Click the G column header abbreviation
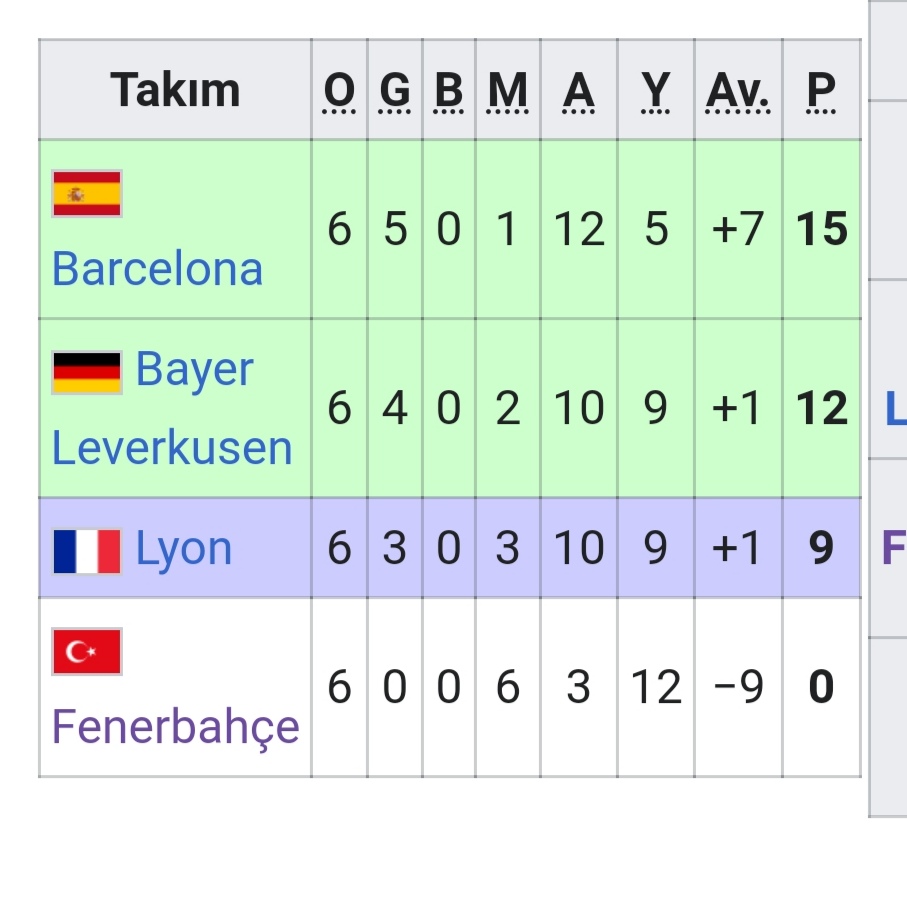This screenshot has width=907, height=900. pyautogui.click(x=394, y=91)
